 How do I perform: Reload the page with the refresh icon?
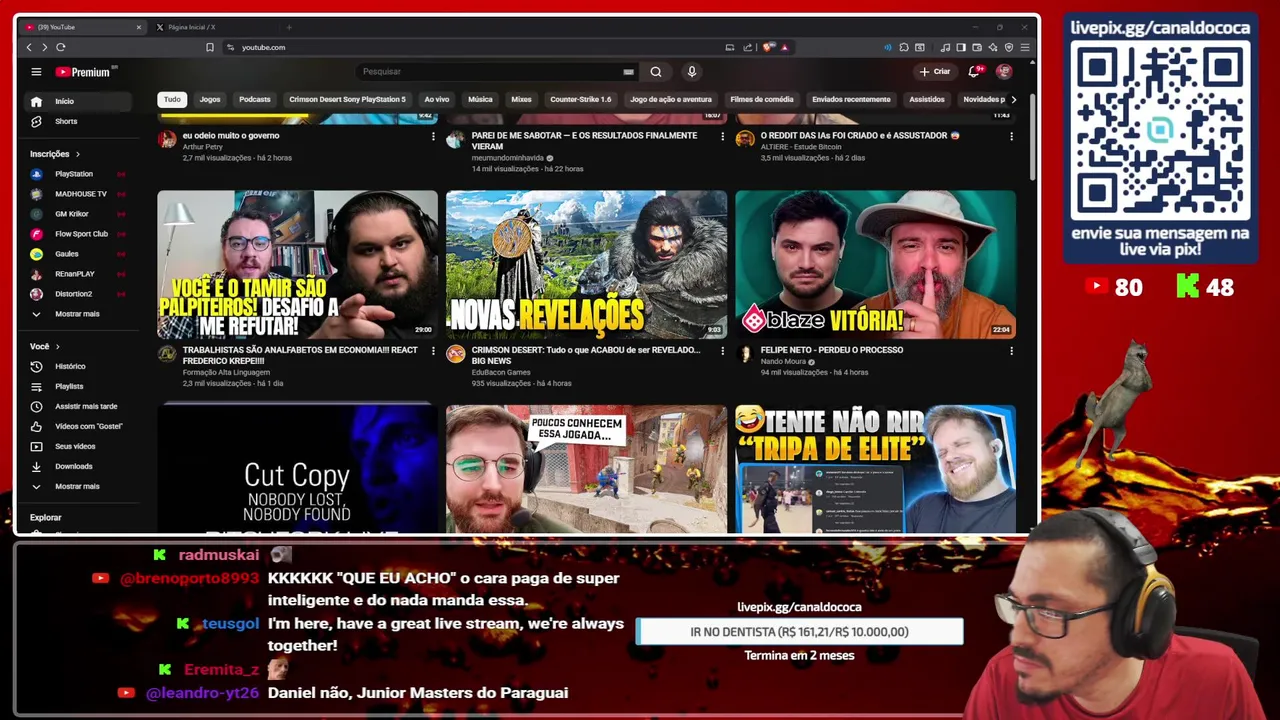61,47
